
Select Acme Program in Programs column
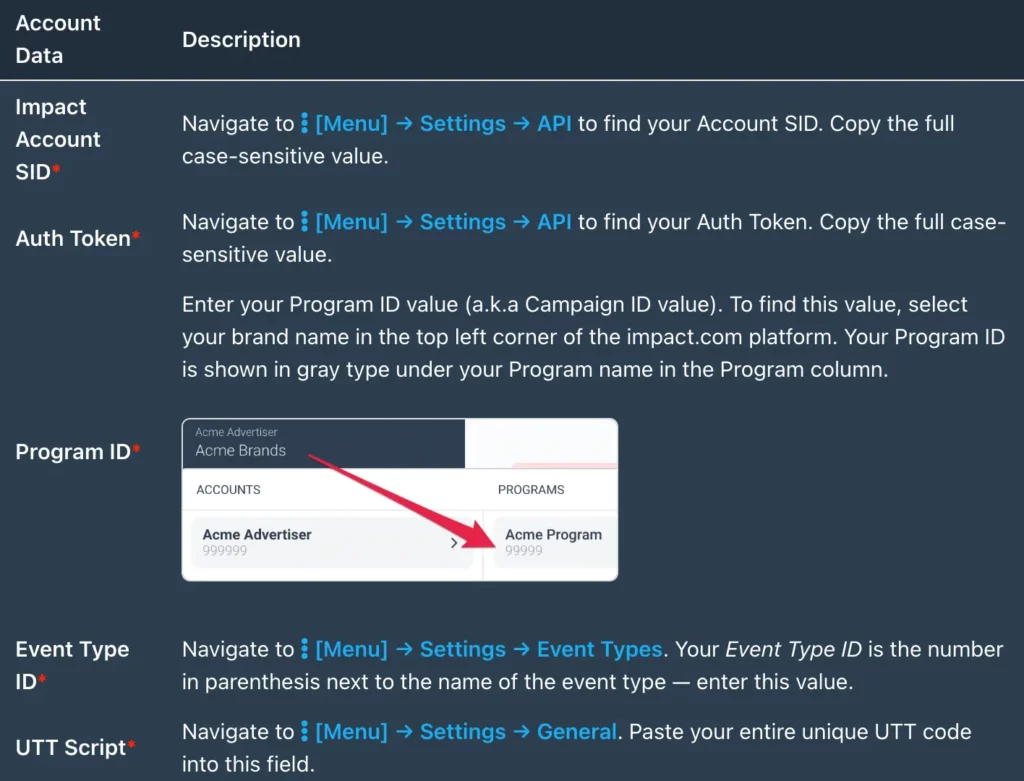[x=555, y=542]
